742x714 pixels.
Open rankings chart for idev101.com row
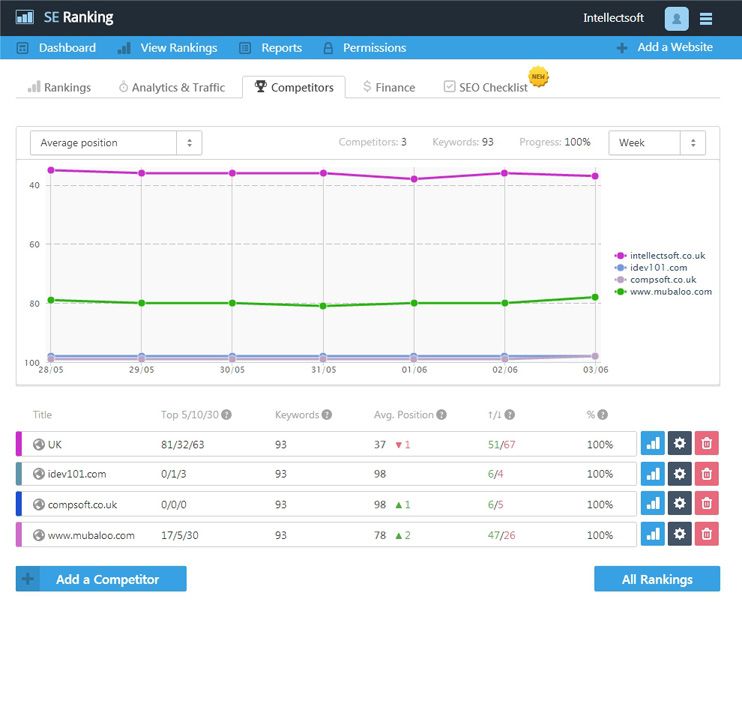click(x=653, y=474)
